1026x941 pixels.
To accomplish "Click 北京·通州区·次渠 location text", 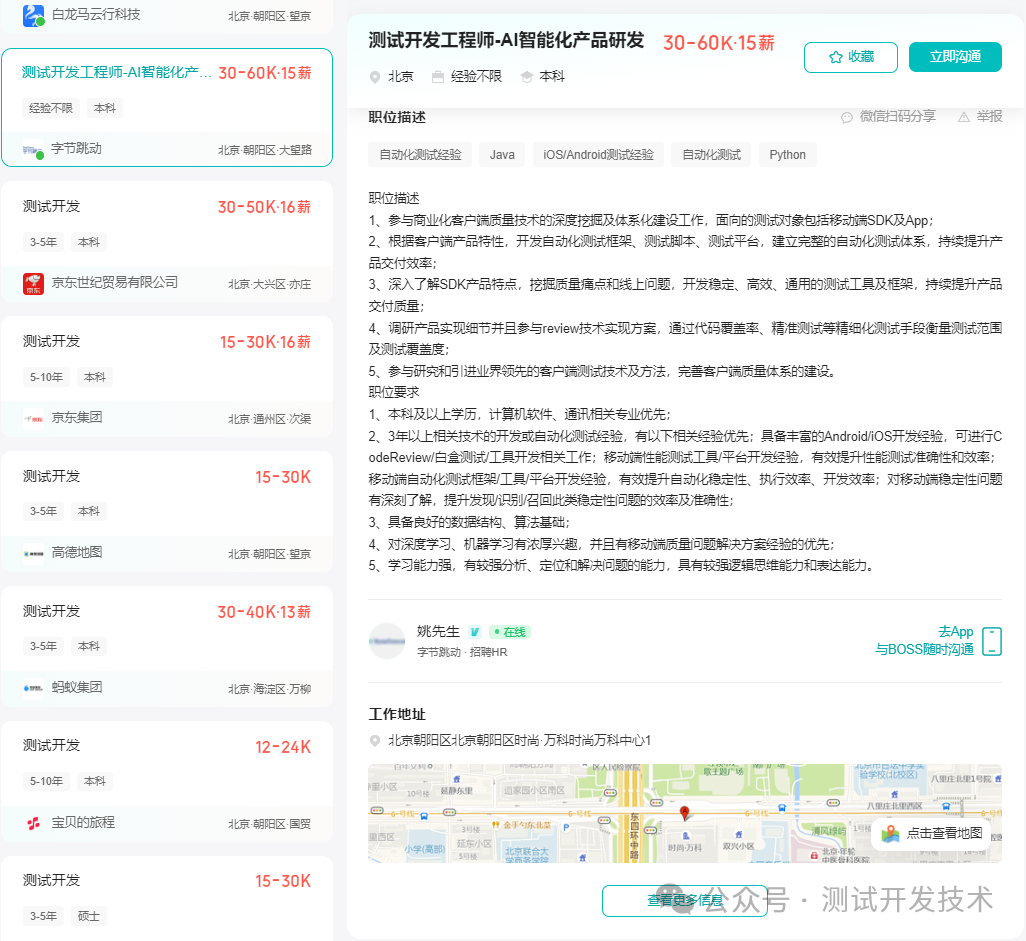I will 270,419.
